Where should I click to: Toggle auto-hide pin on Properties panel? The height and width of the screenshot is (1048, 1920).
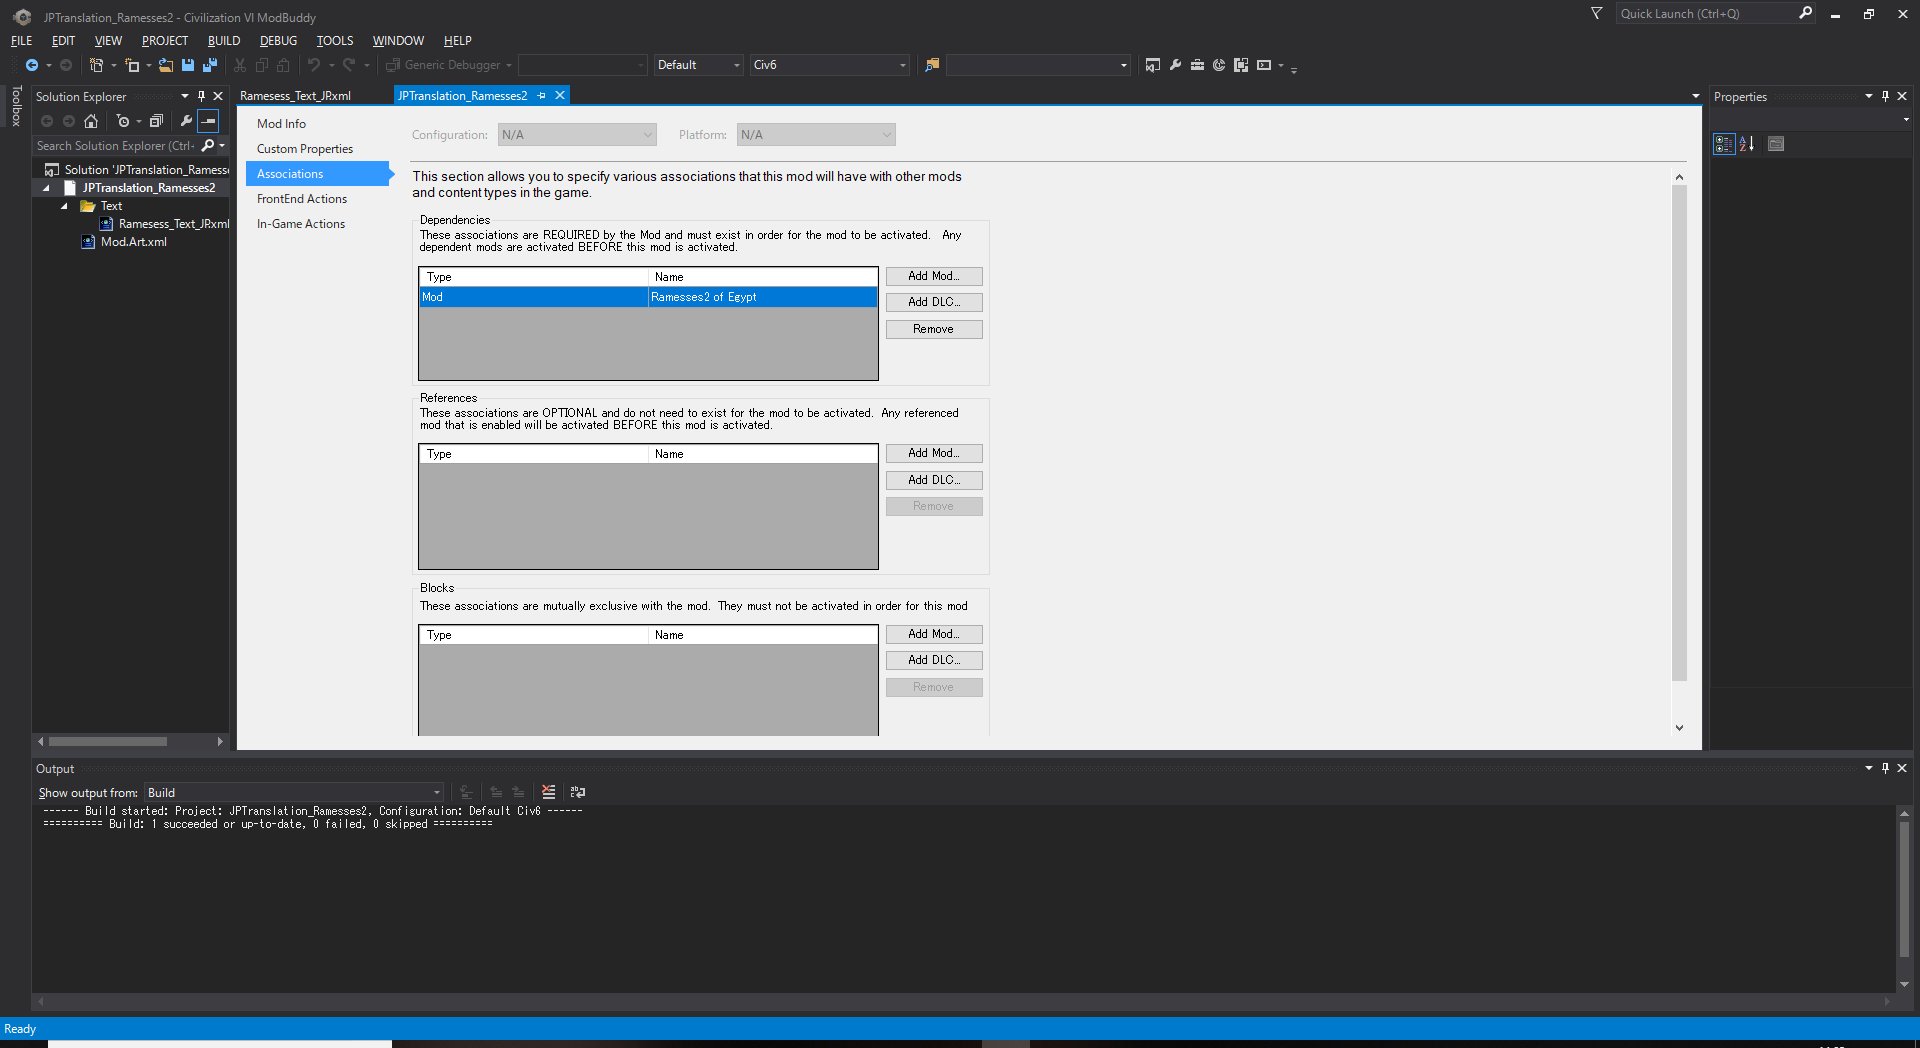point(1885,97)
